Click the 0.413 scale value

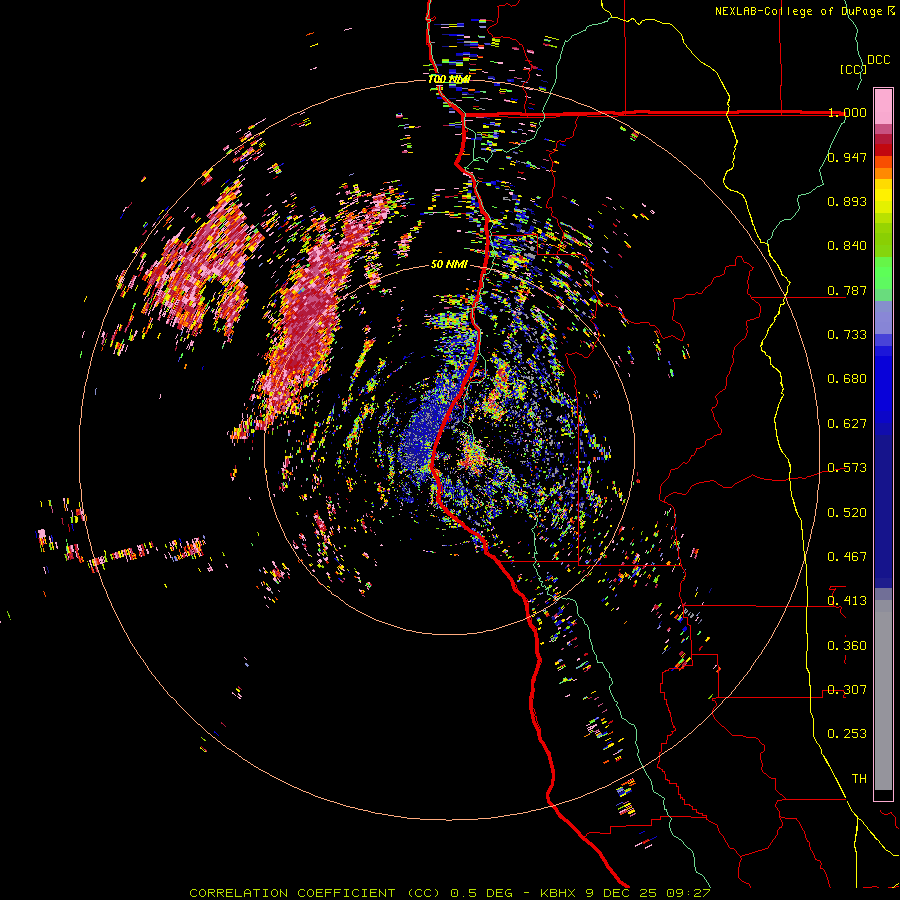coord(847,601)
